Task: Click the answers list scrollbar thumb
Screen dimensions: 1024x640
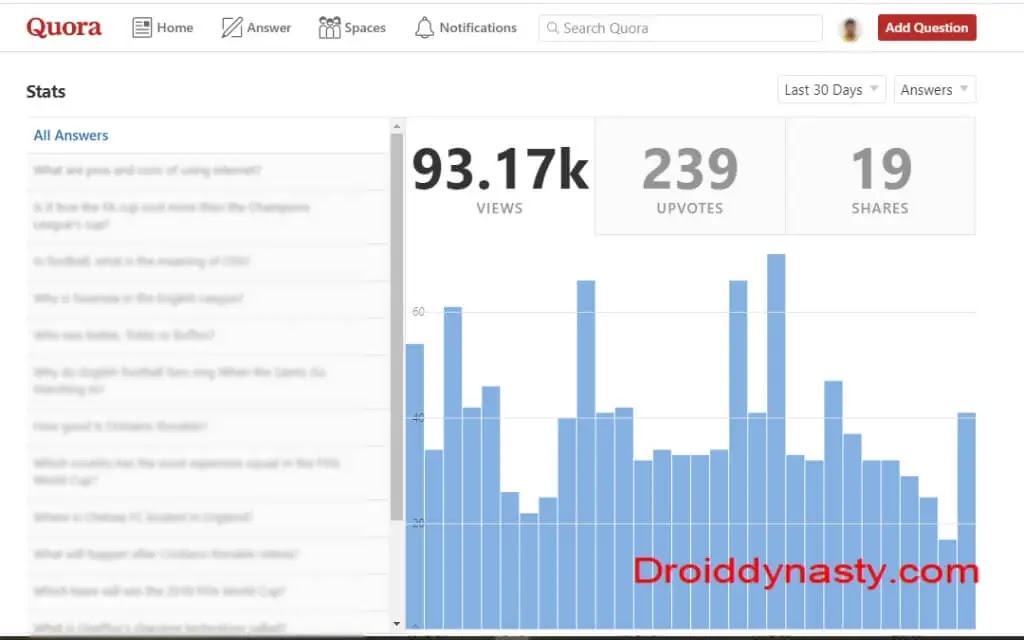Action: coord(396,327)
